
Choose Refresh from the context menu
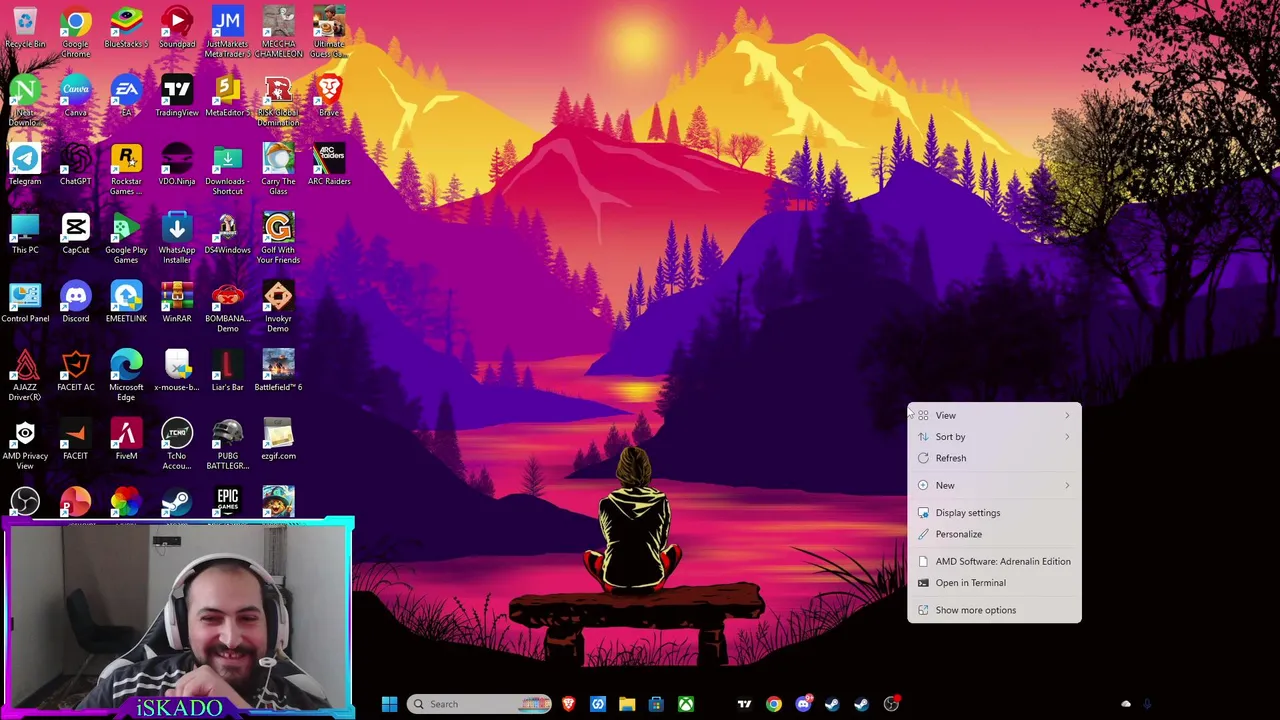(x=994, y=458)
